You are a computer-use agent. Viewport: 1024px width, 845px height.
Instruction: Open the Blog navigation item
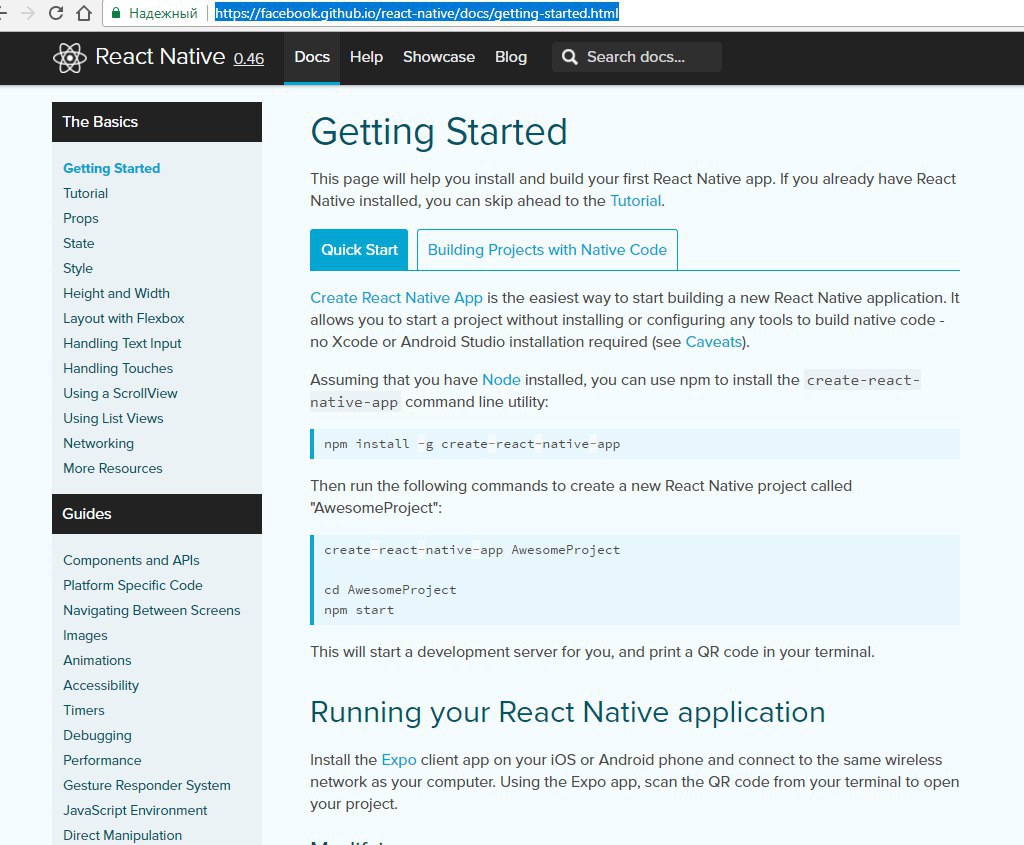click(511, 57)
